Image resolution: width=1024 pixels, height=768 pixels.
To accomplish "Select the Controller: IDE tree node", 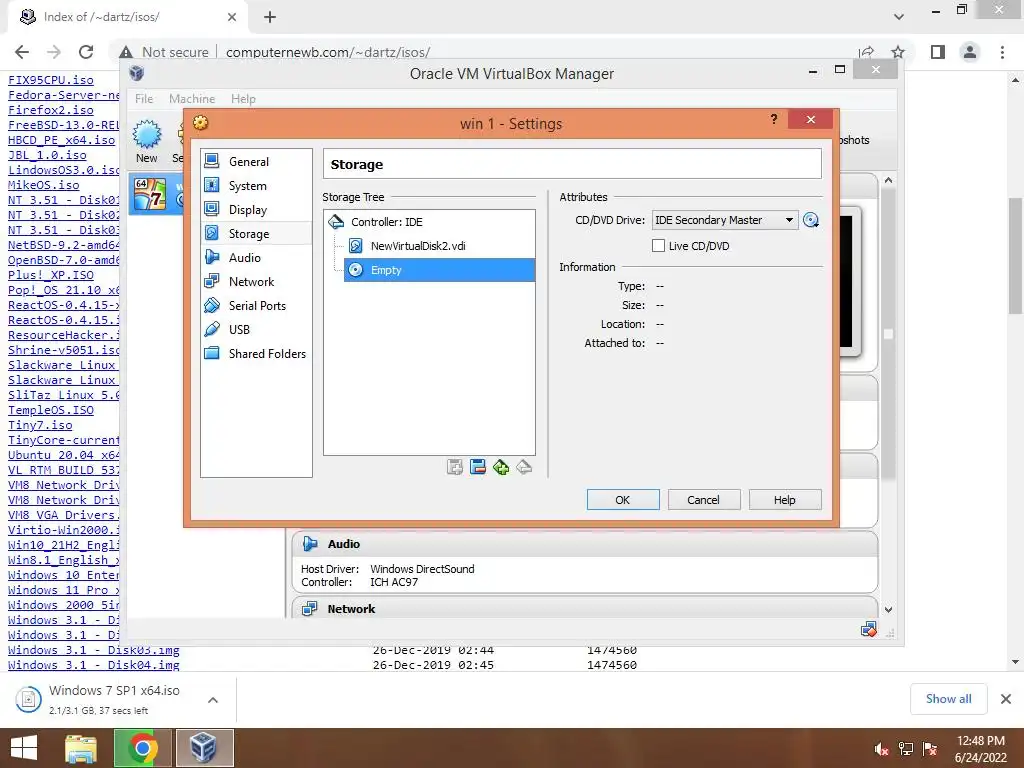I will pos(387,222).
